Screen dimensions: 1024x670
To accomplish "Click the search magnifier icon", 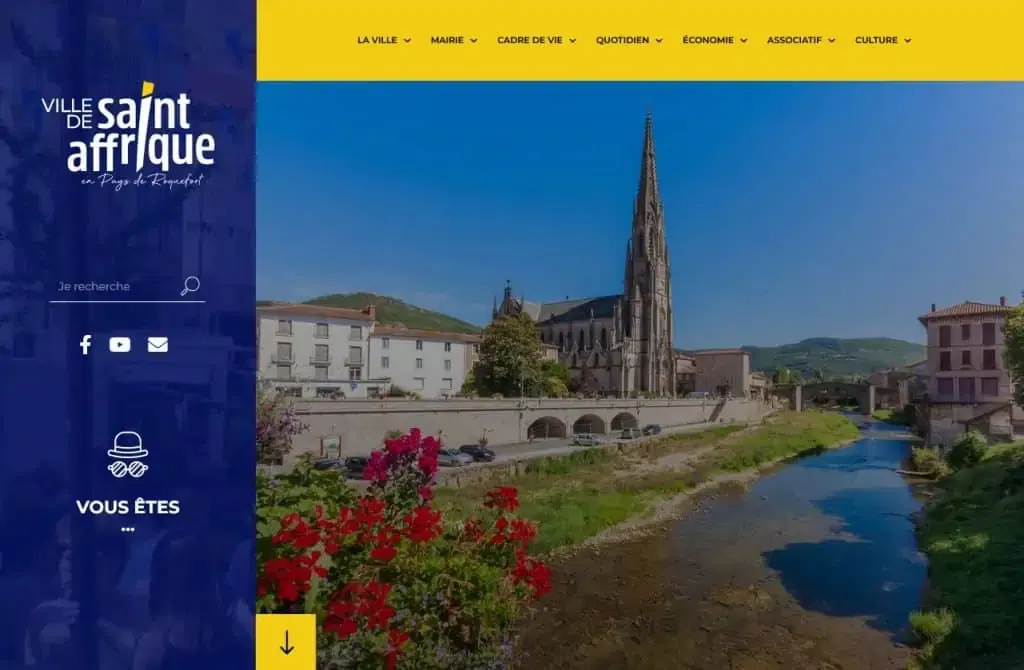I will [x=188, y=286].
